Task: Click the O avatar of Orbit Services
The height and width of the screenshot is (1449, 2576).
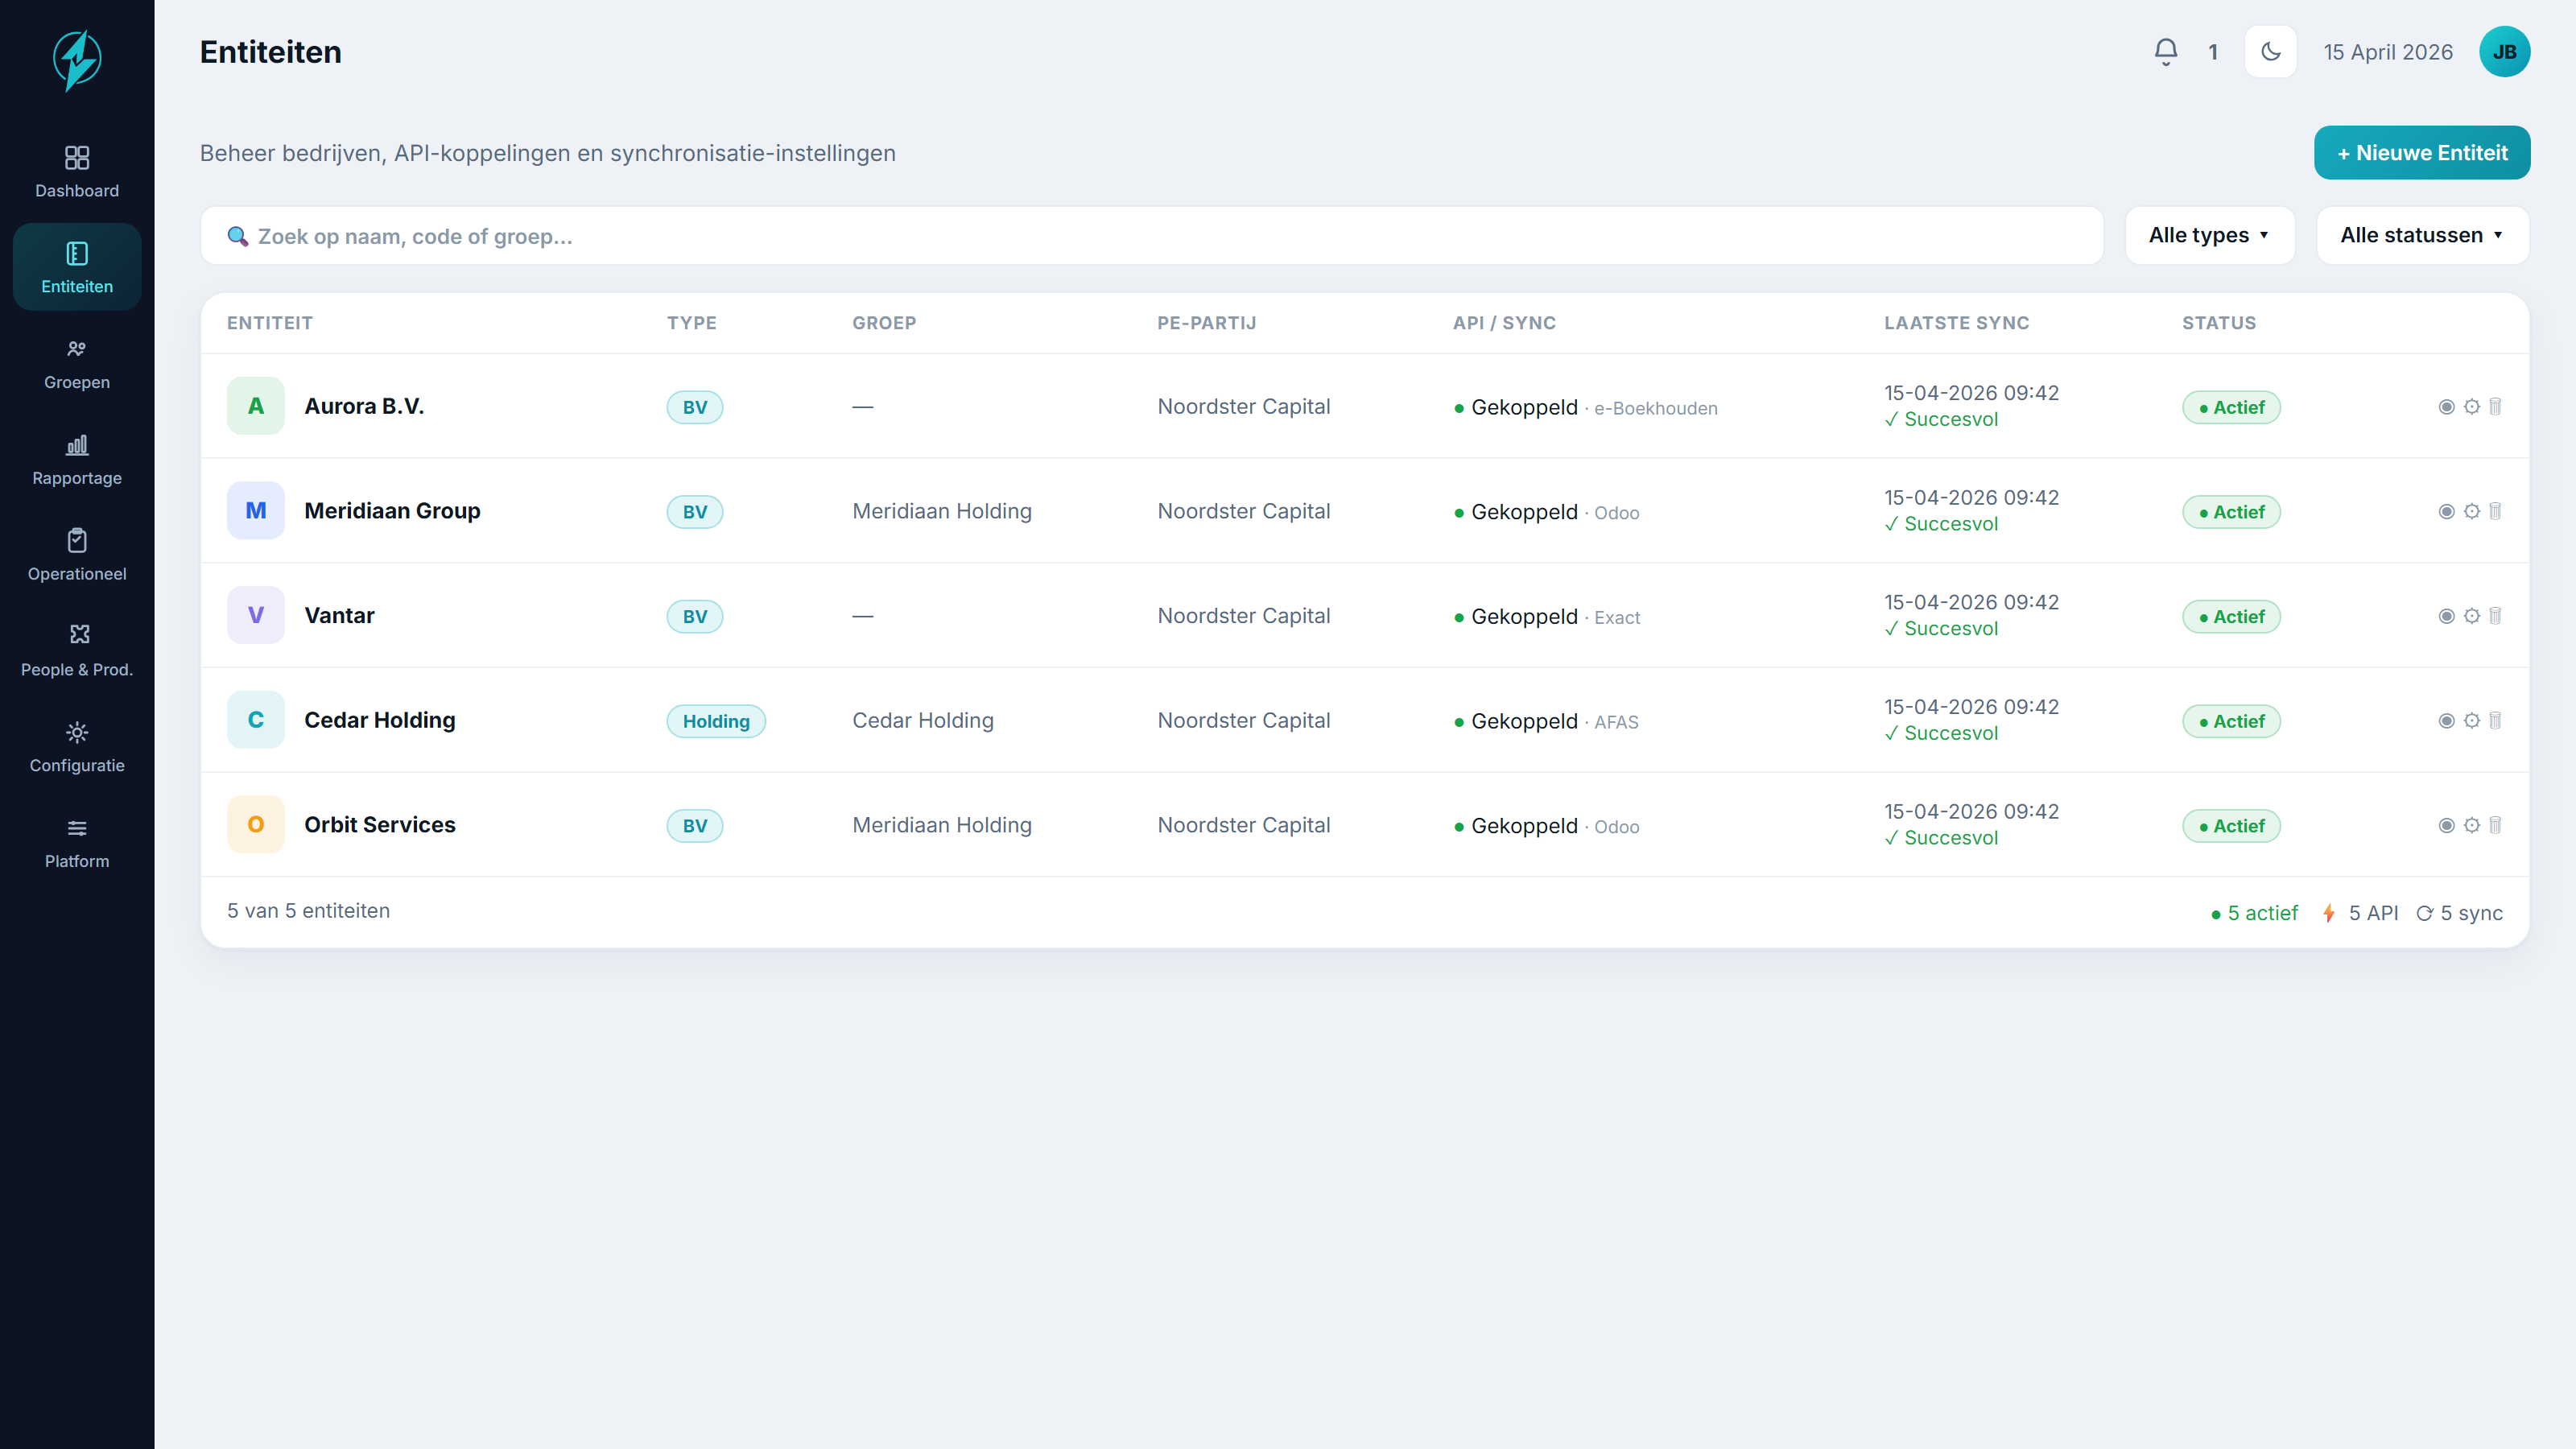Action: 256,824
